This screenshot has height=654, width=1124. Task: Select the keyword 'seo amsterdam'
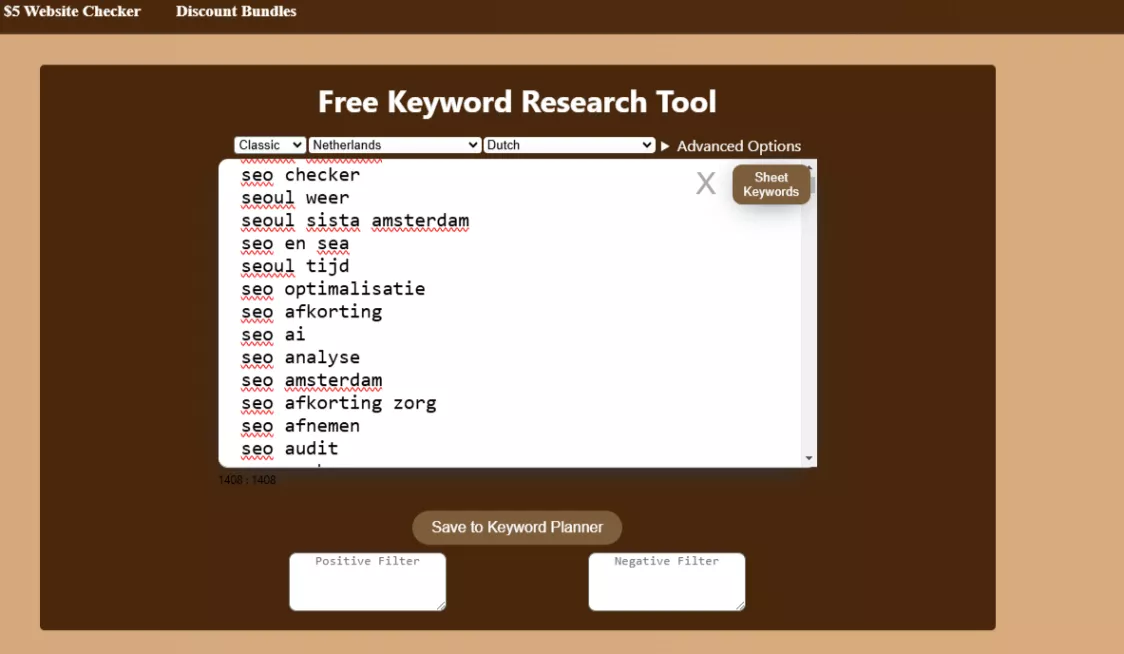click(x=311, y=380)
